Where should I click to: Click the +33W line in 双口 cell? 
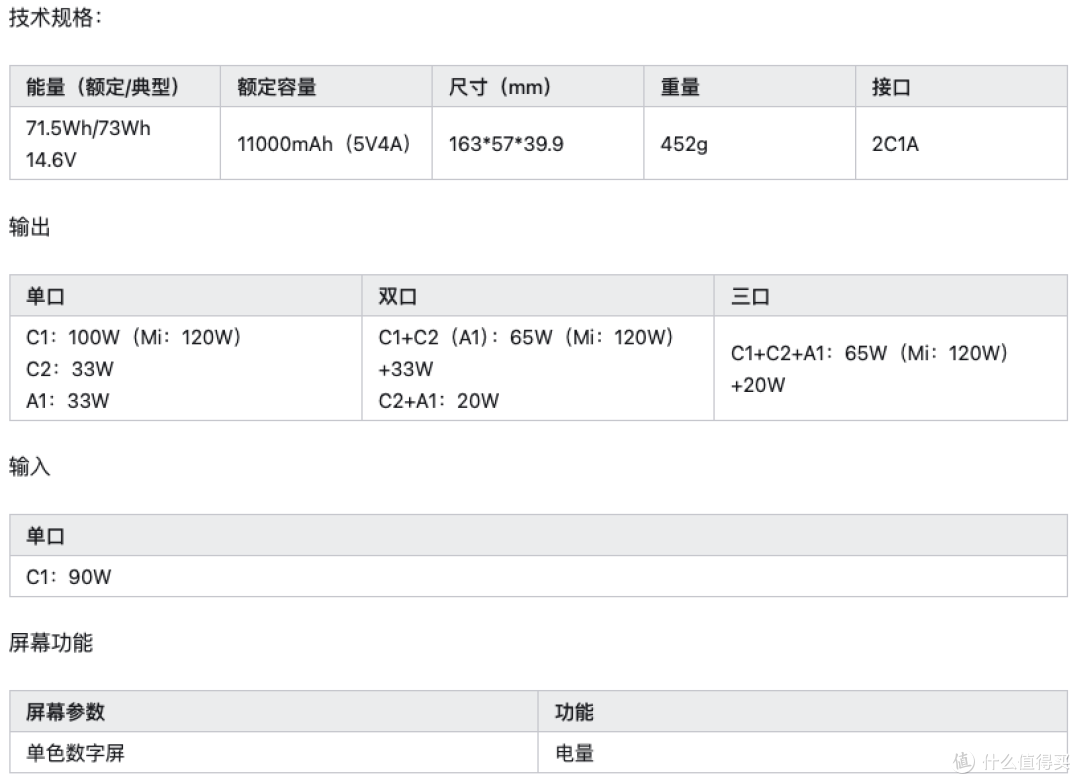tap(406, 369)
